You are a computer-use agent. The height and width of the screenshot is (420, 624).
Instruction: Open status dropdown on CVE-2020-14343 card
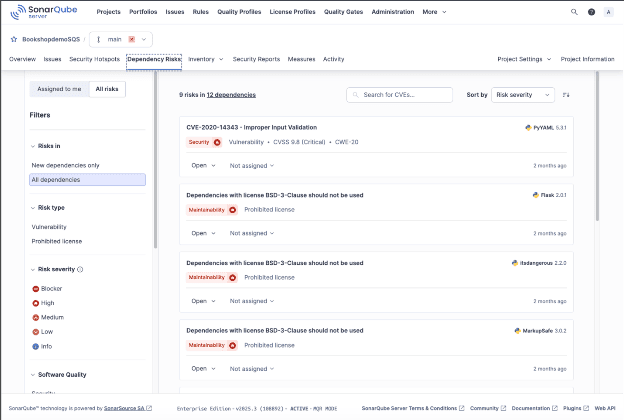pos(203,166)
